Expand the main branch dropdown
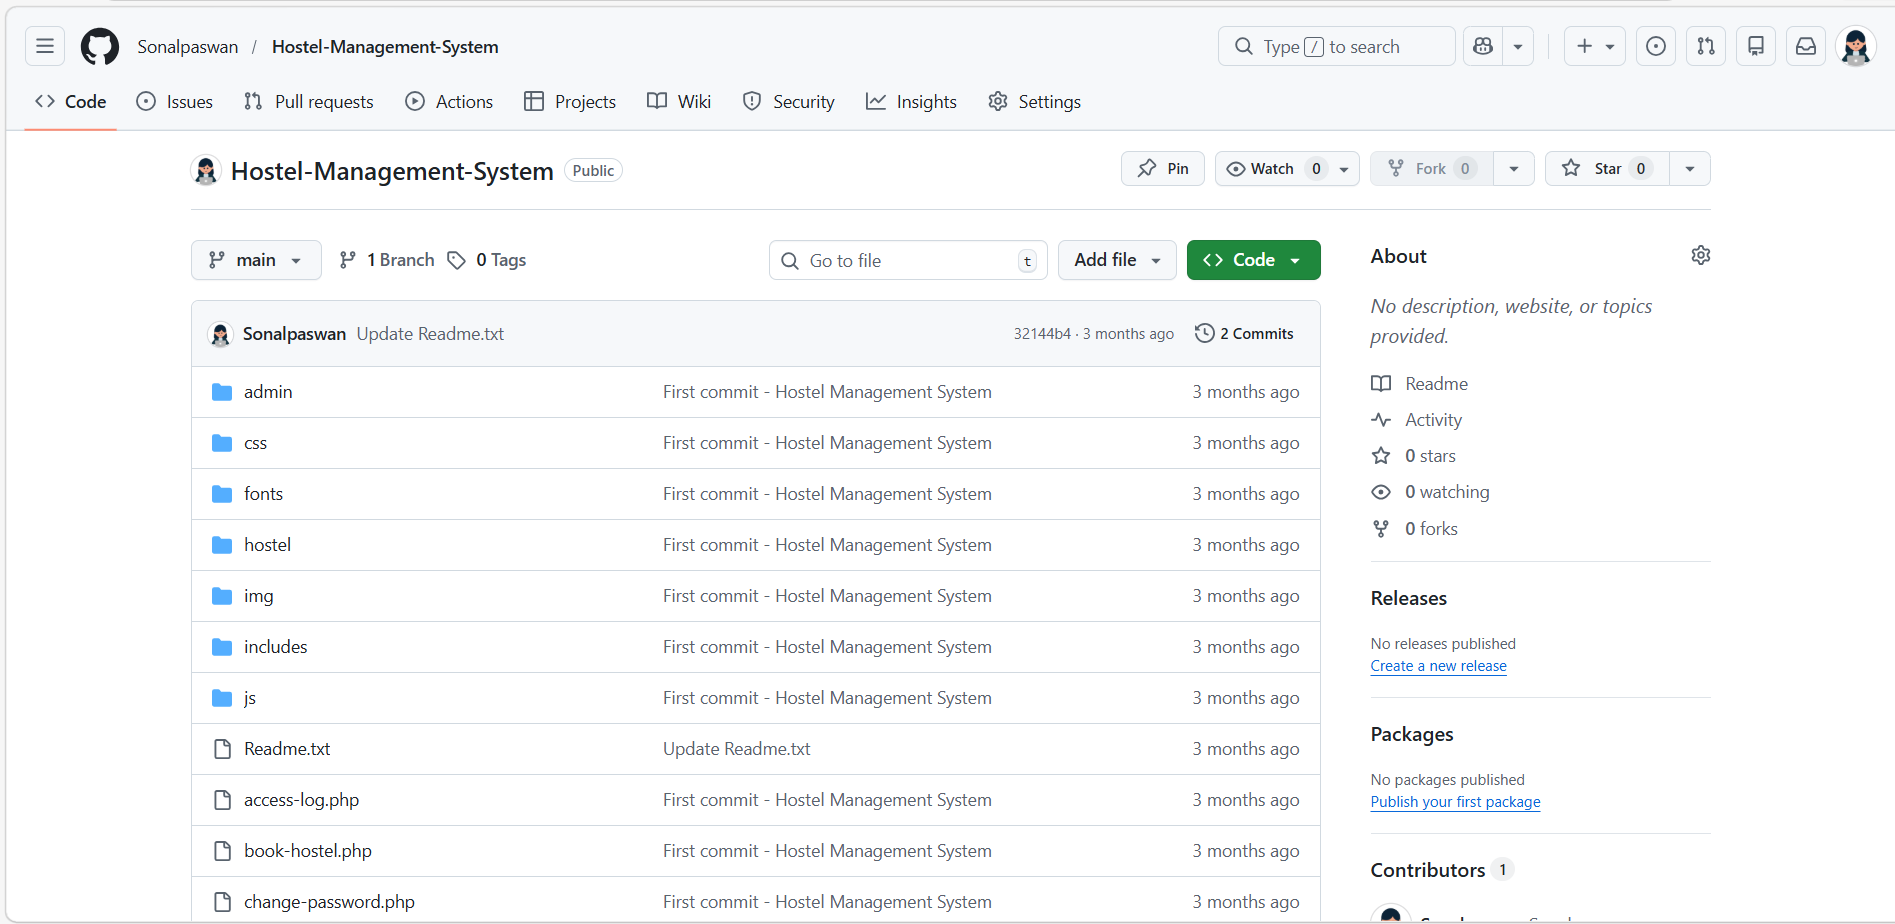 (x=256, y=260)
